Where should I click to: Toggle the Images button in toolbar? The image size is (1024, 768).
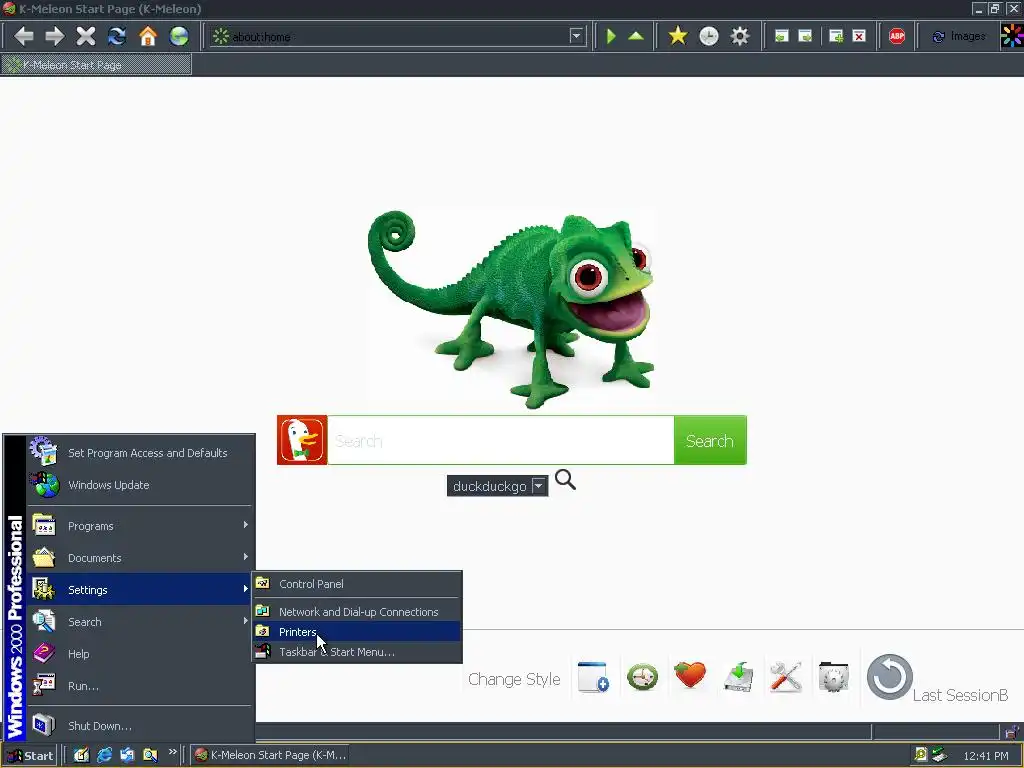[959, 36]
